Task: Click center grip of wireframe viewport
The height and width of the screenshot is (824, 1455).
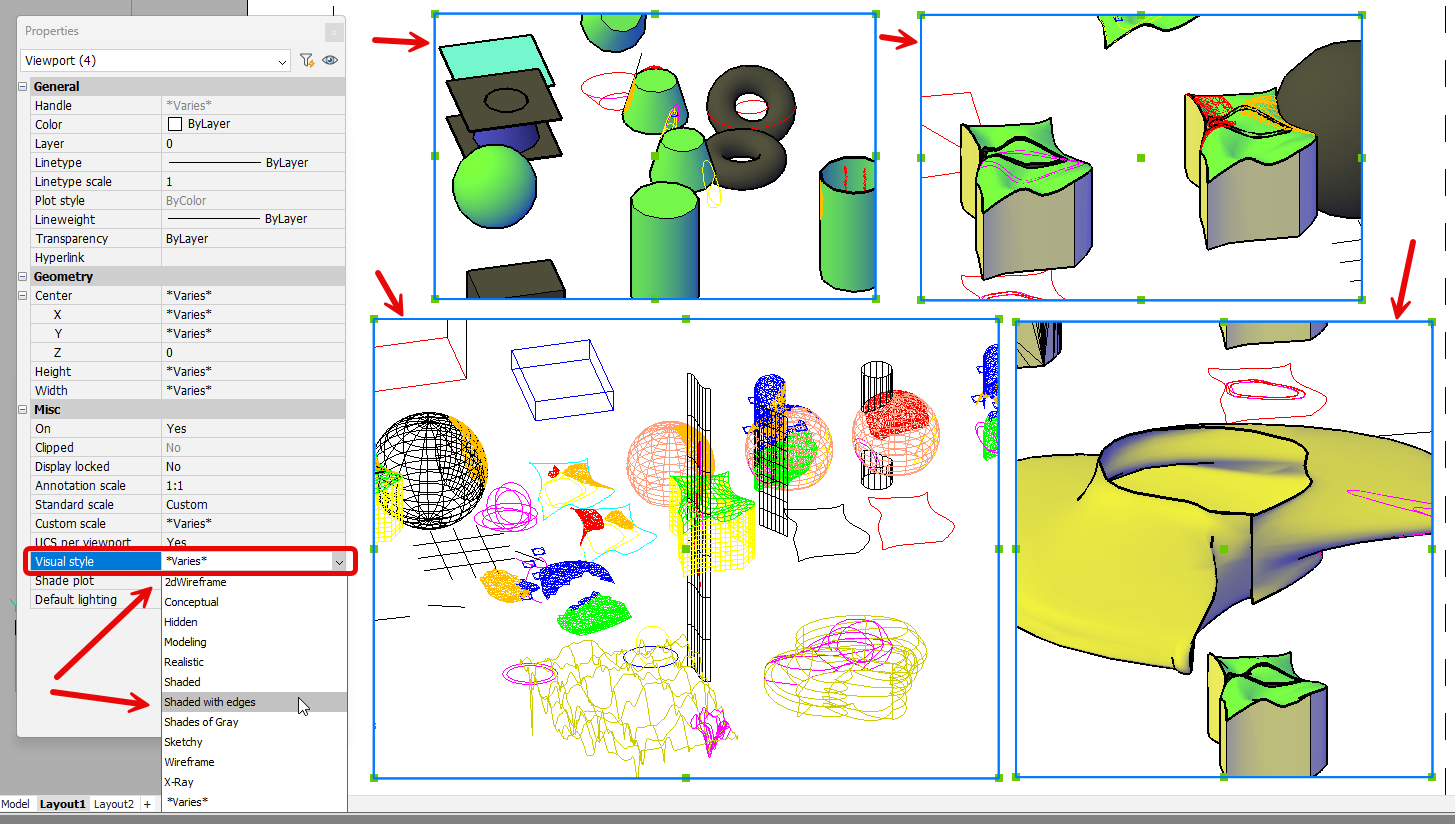Action: 686,549
